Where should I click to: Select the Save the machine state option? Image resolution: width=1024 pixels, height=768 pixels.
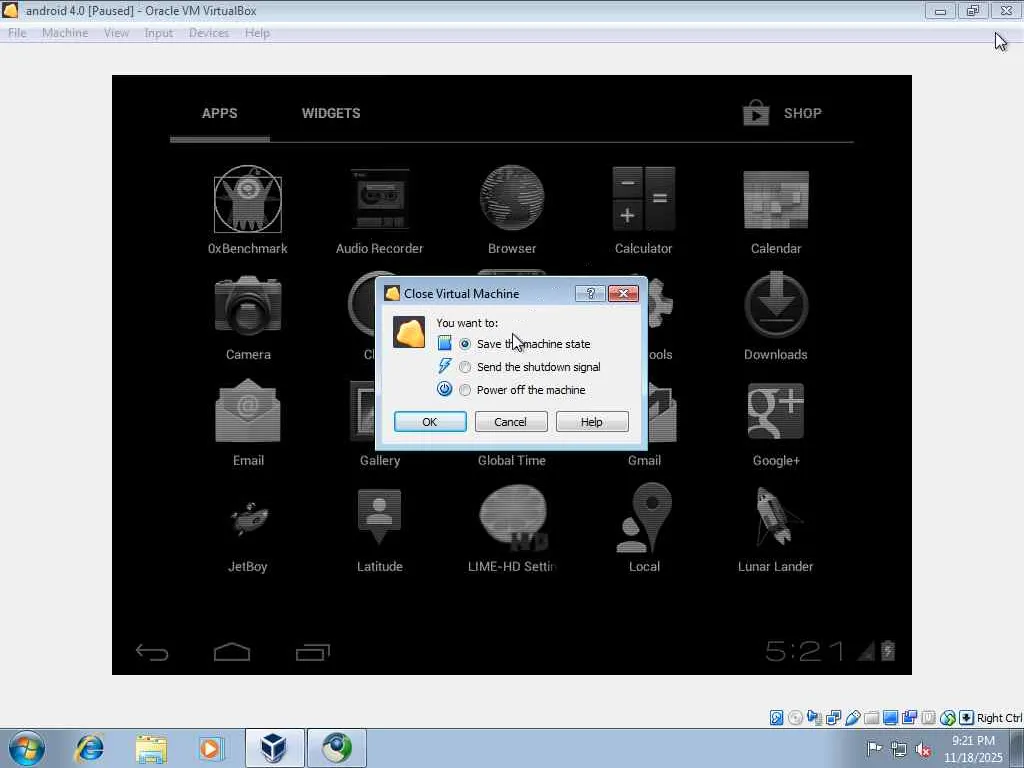pyautogui.click(x=464, y=344)
